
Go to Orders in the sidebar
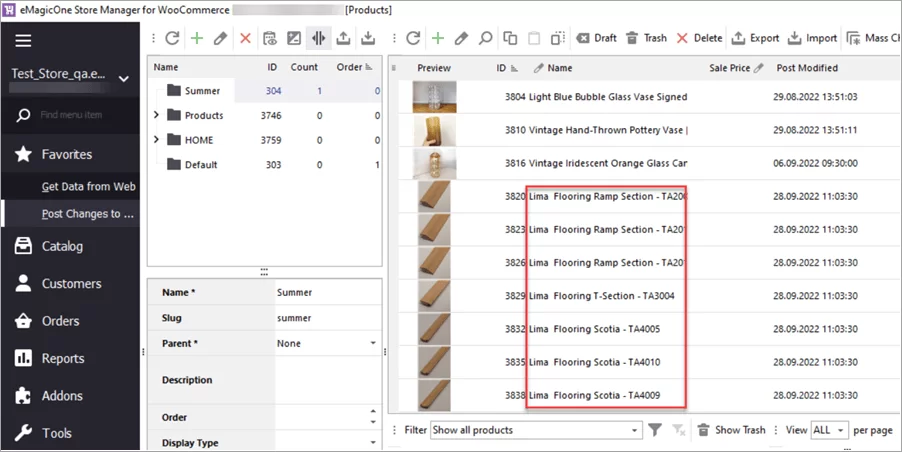(61, 321)
